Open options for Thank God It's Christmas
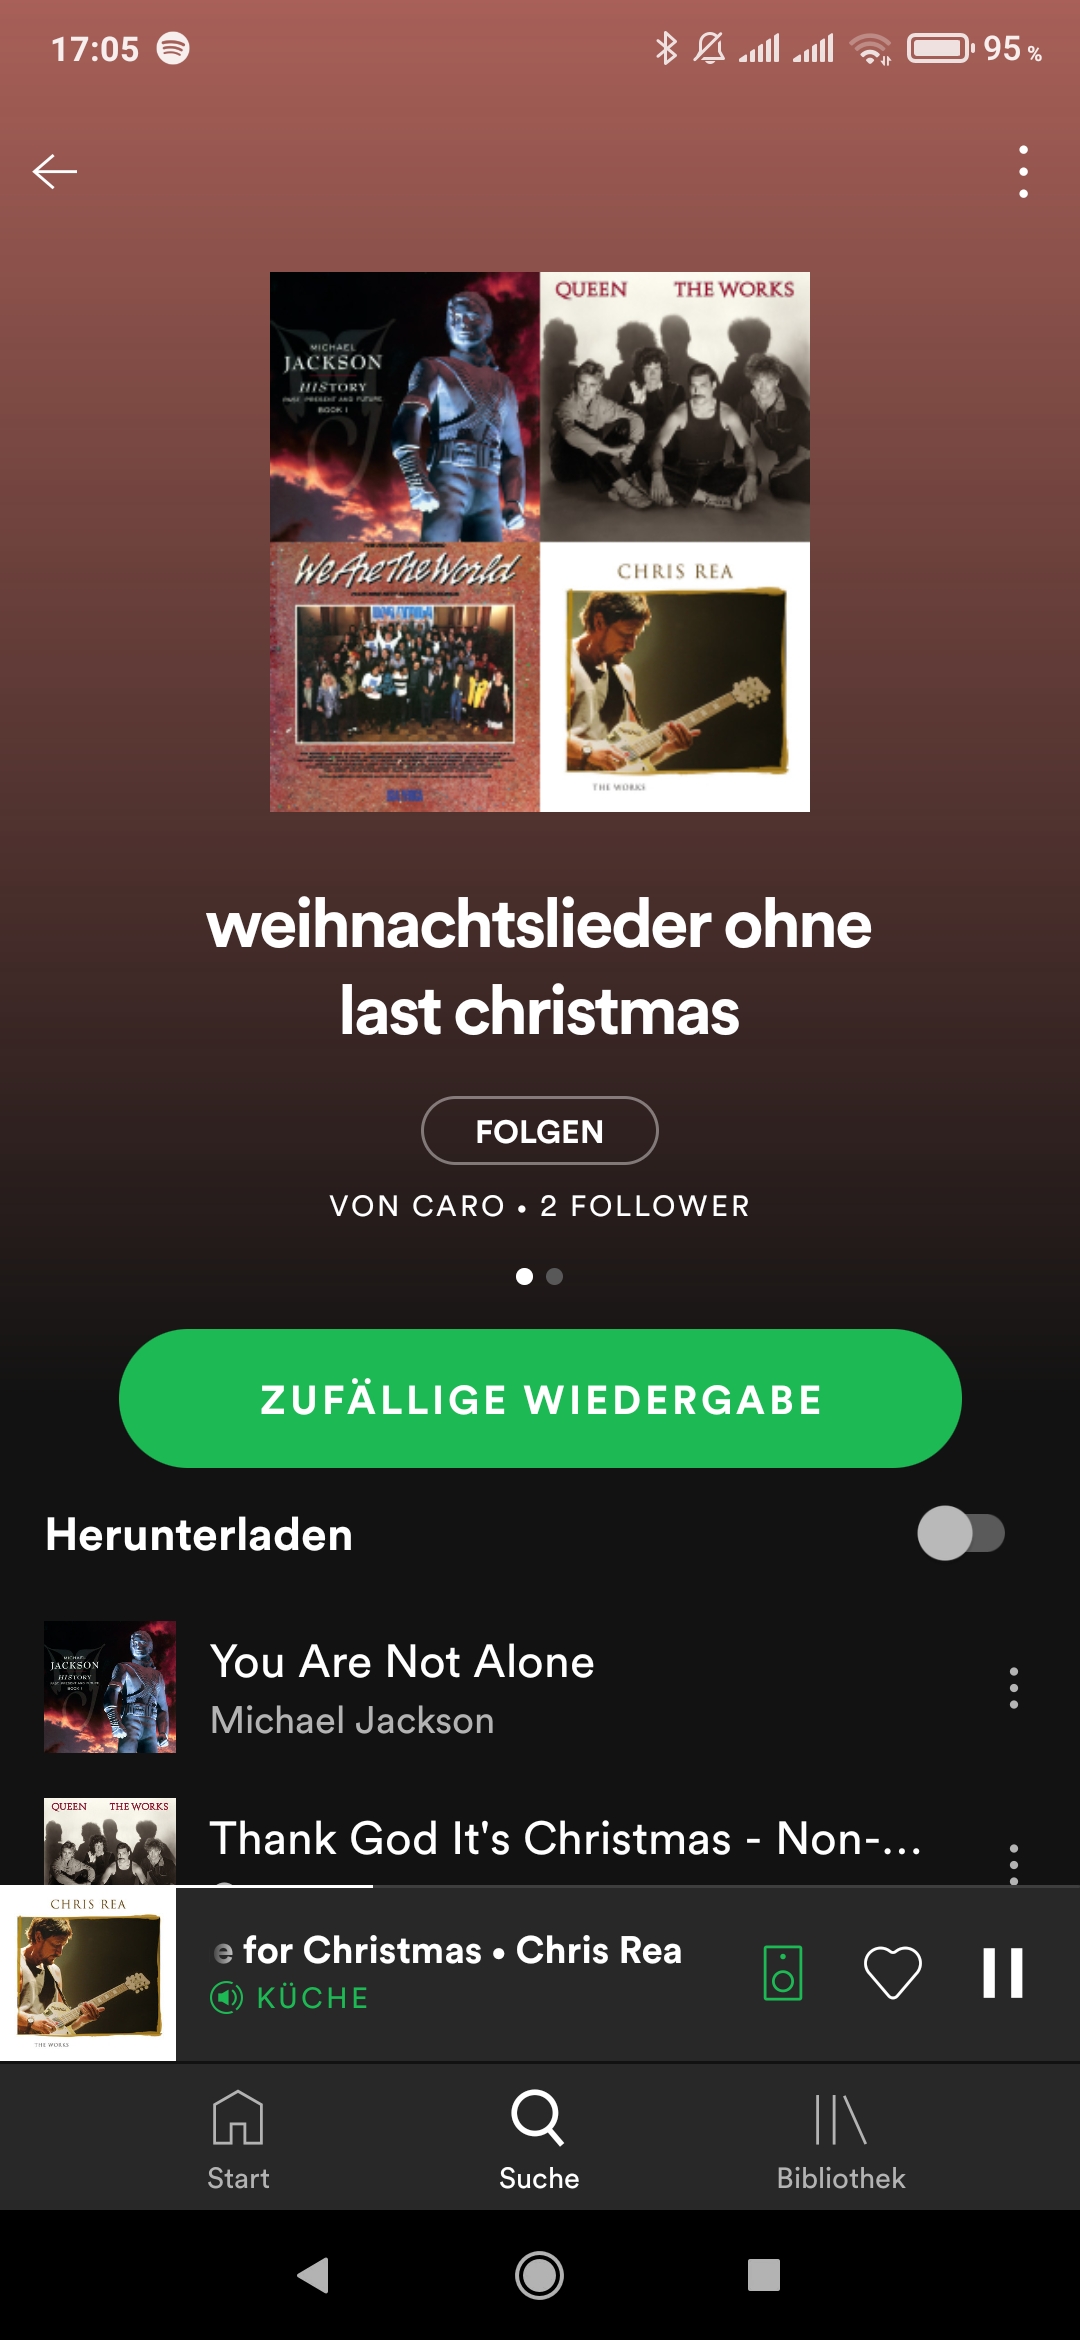This screenshot has width=1080, height=2340. (1014, 1862)
